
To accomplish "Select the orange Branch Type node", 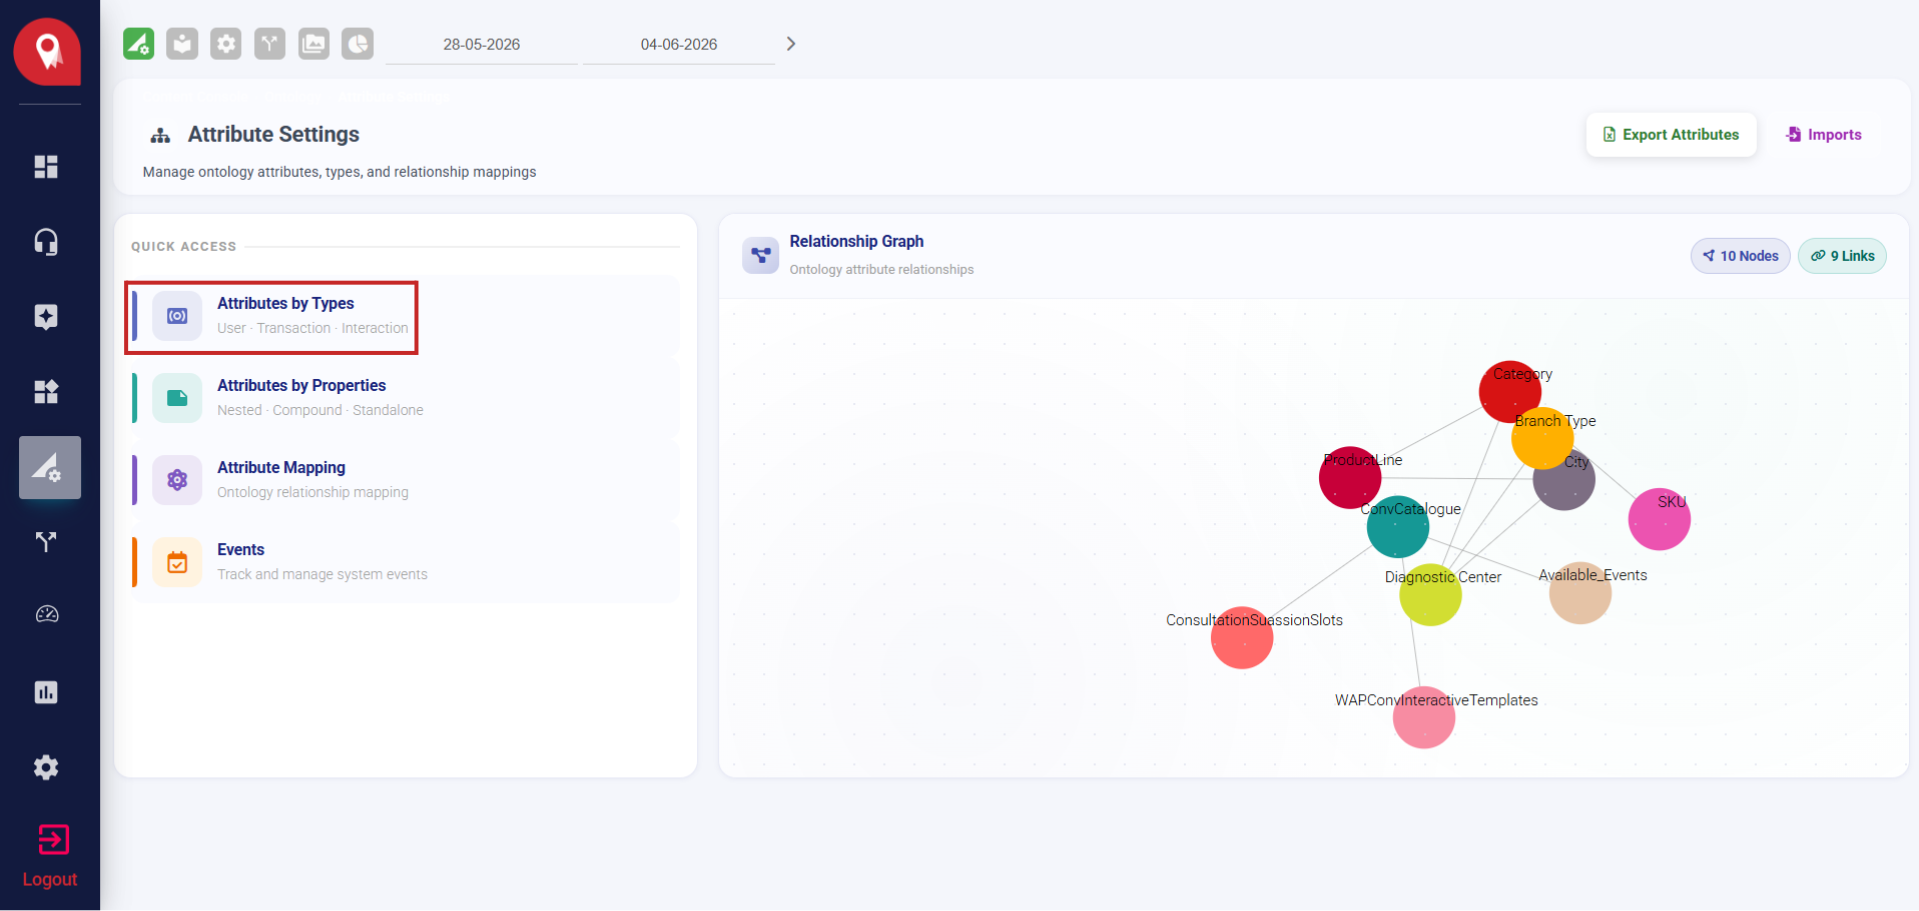I will coord(1543,438).
